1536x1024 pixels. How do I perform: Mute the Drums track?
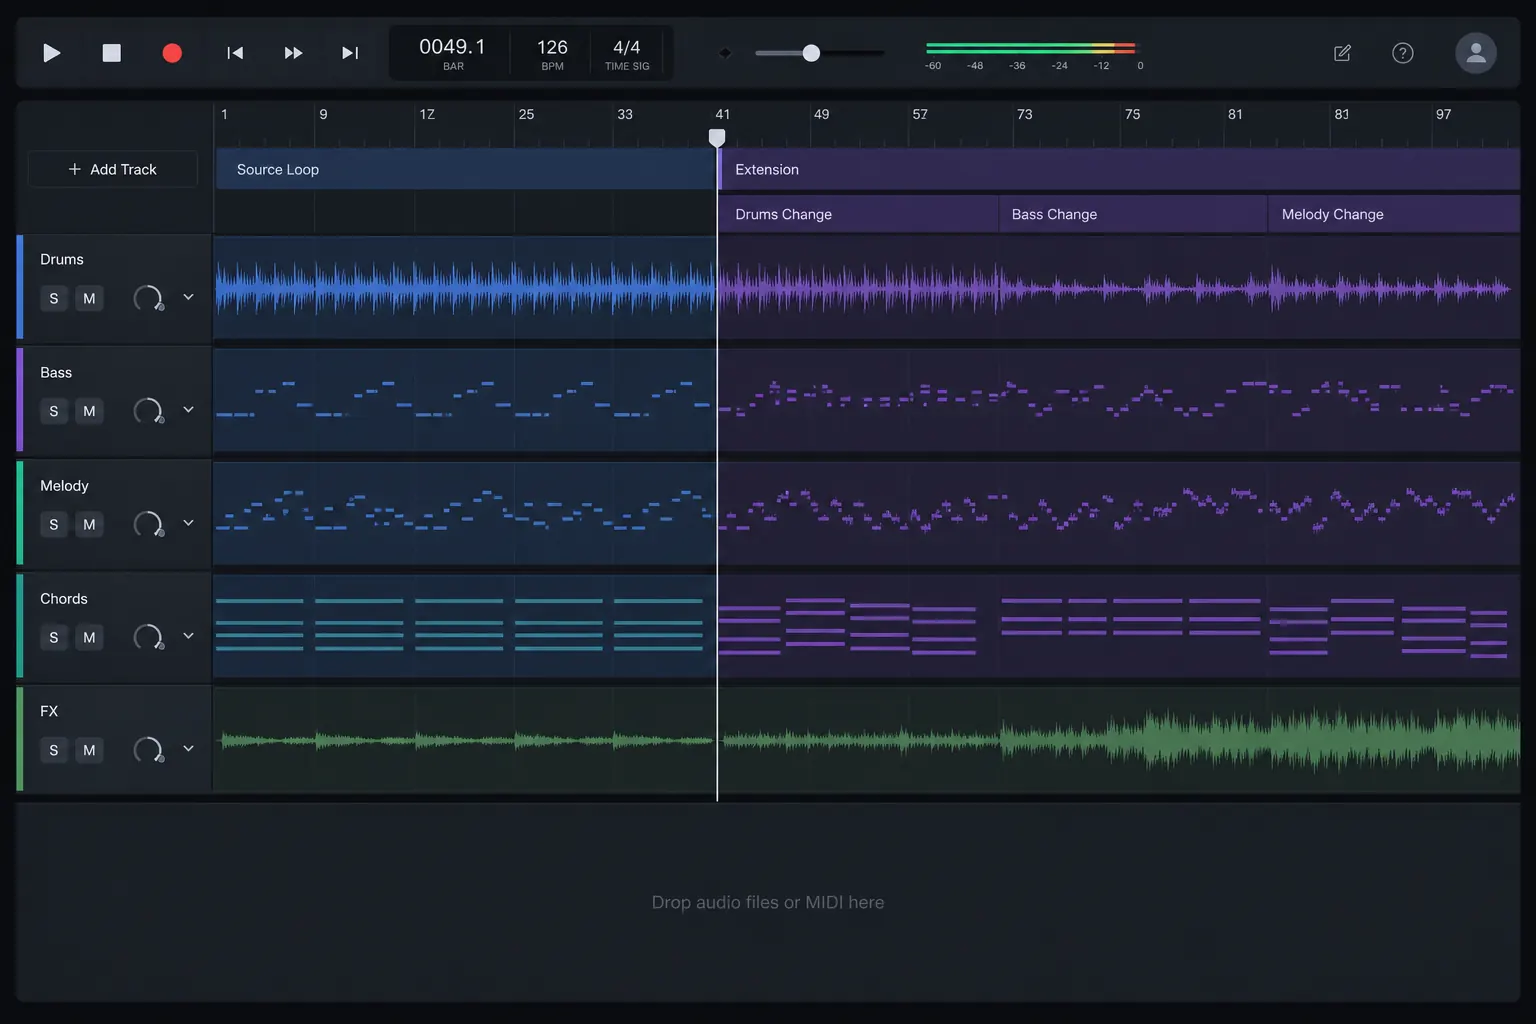click(89, 298)
